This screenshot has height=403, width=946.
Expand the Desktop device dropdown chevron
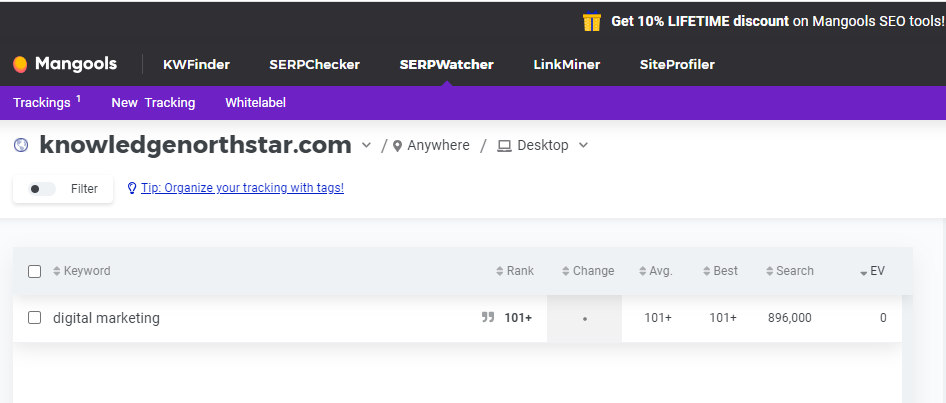(583, 145)
